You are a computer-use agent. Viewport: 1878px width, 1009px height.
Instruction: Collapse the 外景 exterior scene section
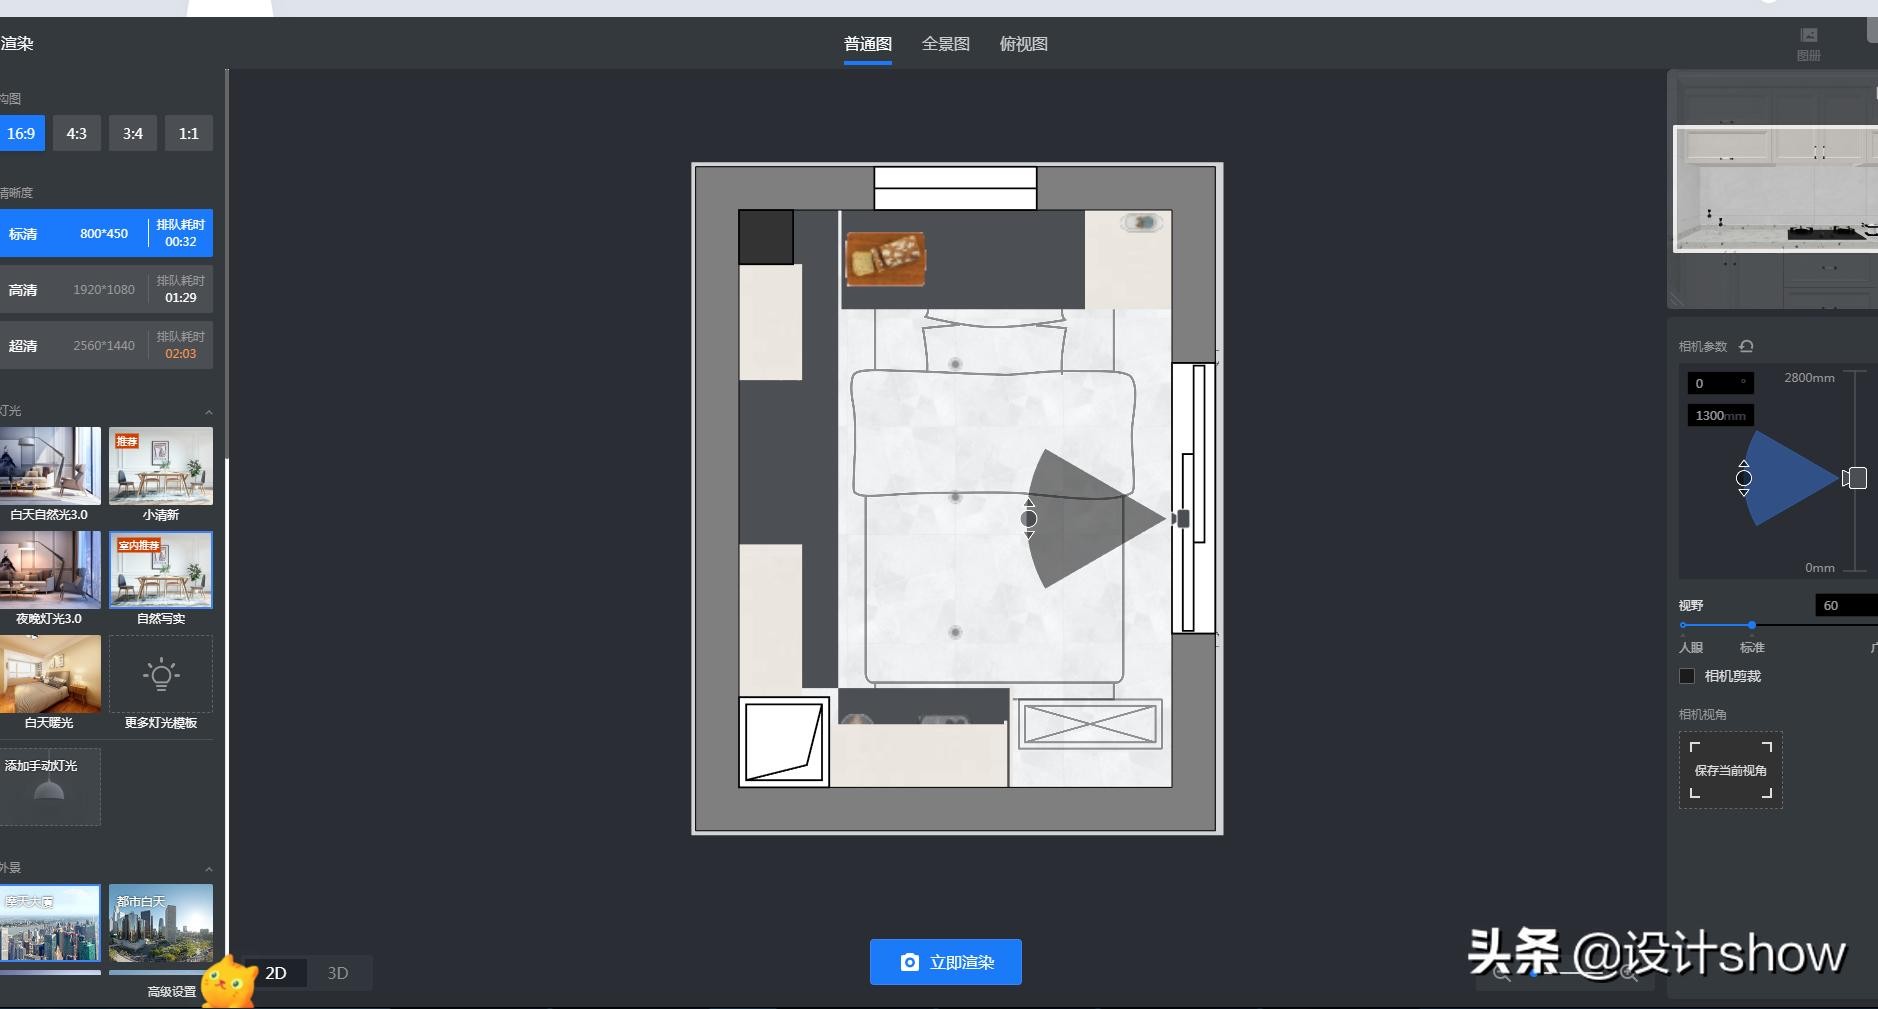[208, 868]
